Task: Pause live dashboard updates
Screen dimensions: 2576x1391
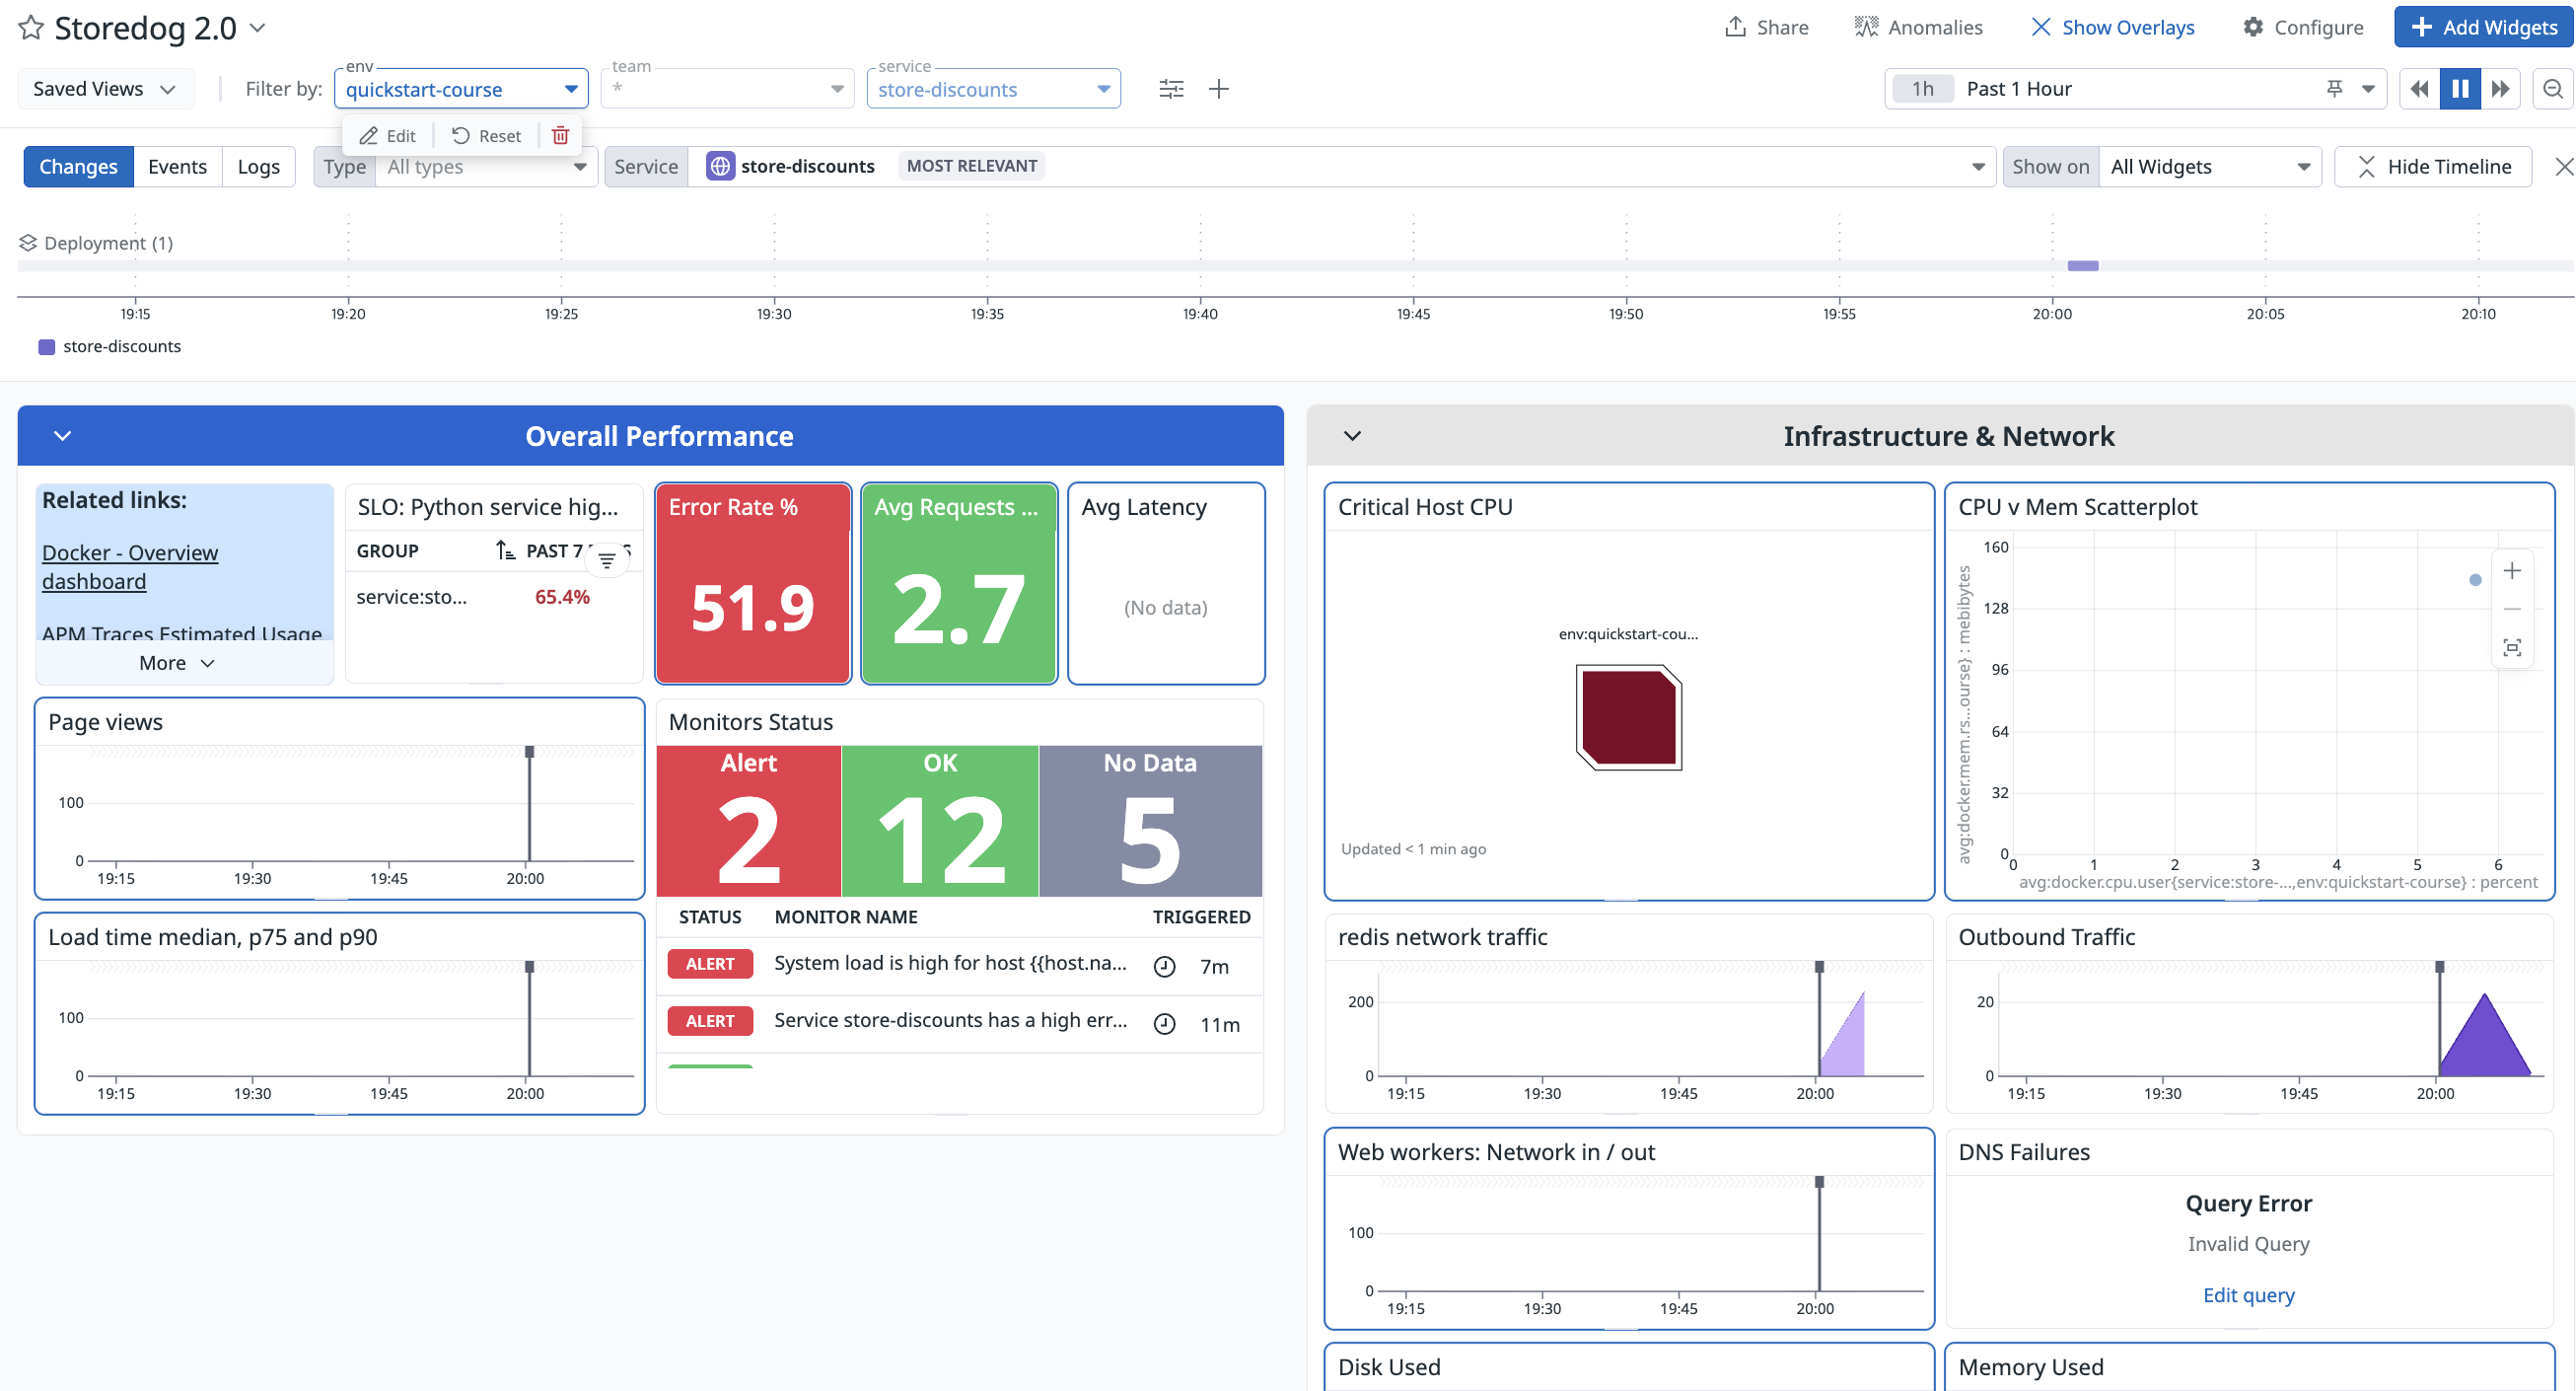Action: 2460,89
